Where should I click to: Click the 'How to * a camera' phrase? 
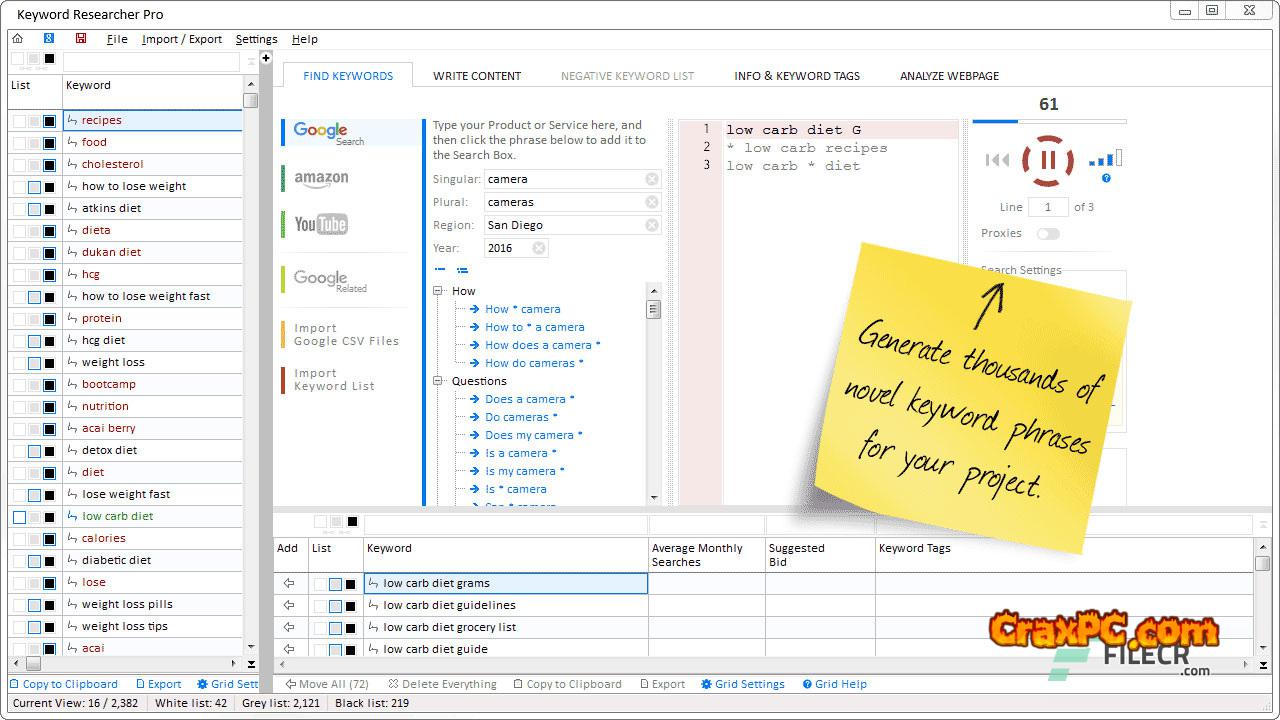(x=535, y=327)
